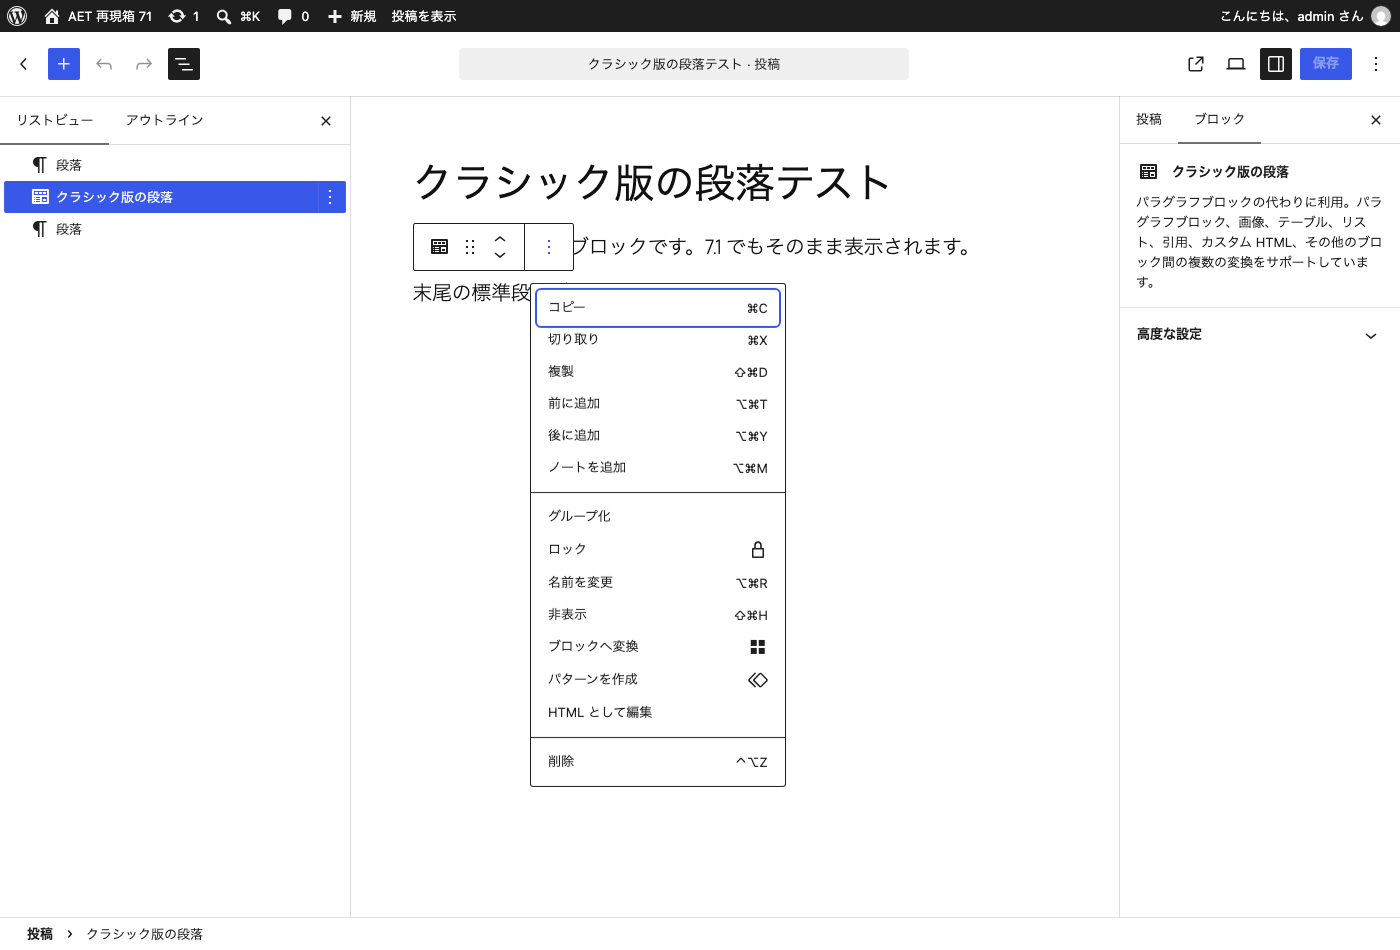This screenshot has height=950, width=1400.
Task: Select the last 段落 block in list
Action: click(x=175, y=229)
